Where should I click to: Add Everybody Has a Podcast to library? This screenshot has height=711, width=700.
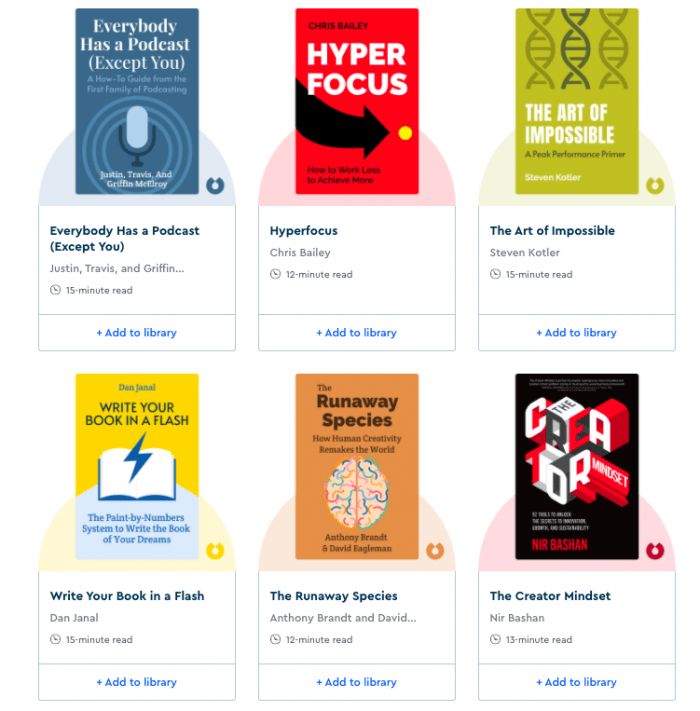136,333
